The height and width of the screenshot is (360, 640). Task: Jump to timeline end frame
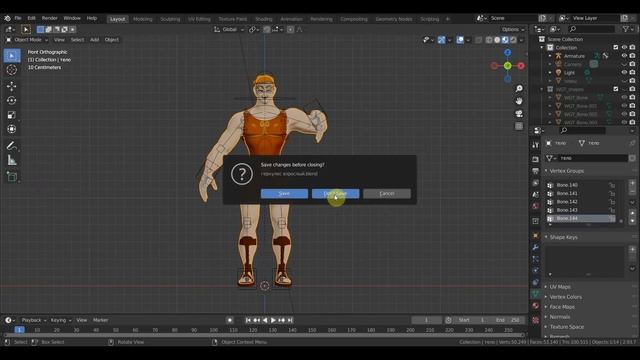290,320
